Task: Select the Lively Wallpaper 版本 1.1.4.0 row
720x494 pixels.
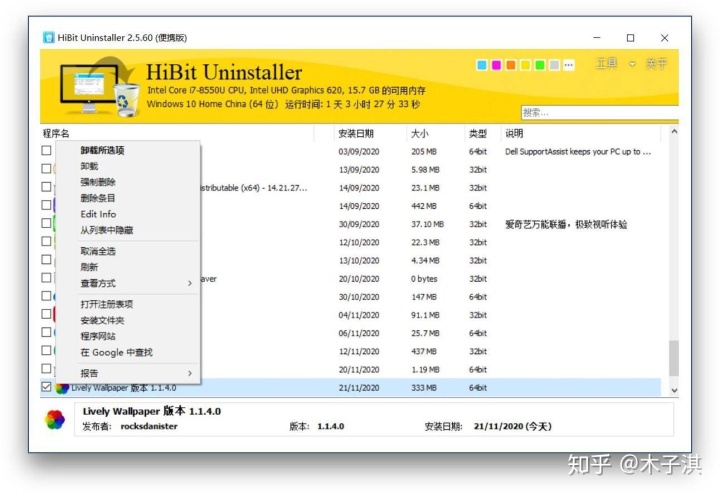Action: coord(351,388)
